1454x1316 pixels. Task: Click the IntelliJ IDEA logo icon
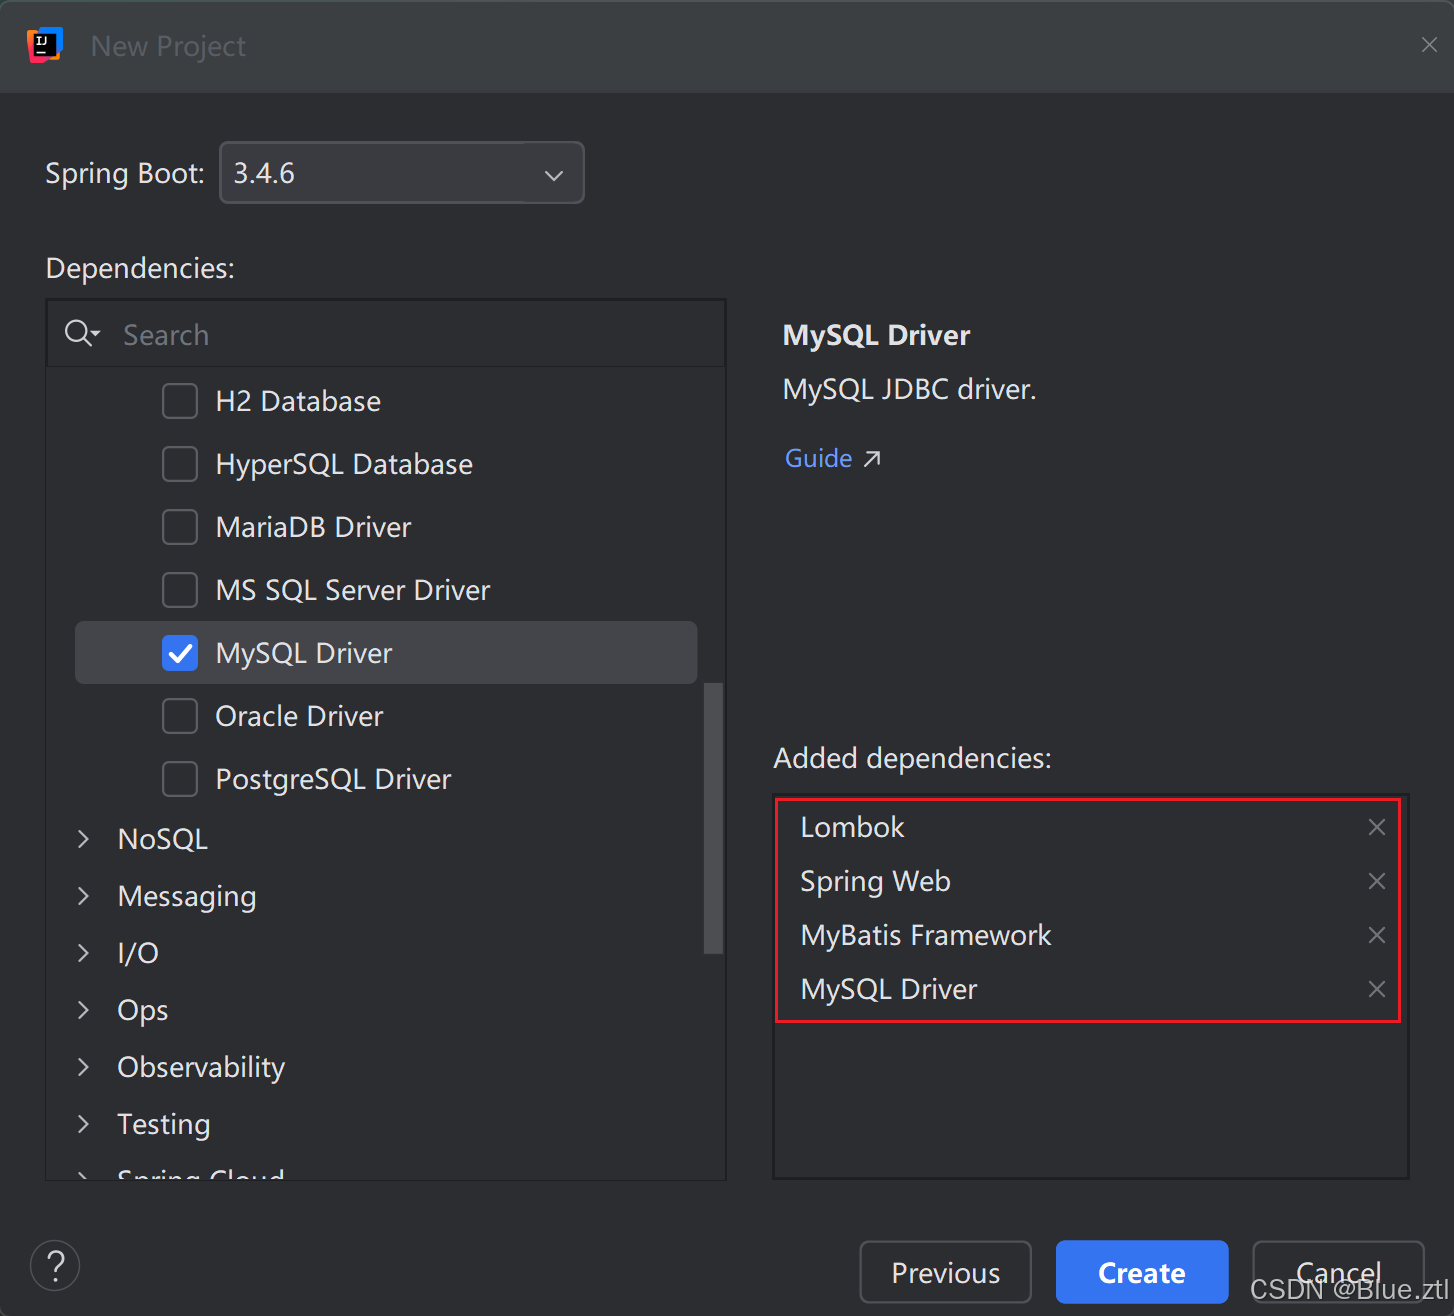(45, 45)
